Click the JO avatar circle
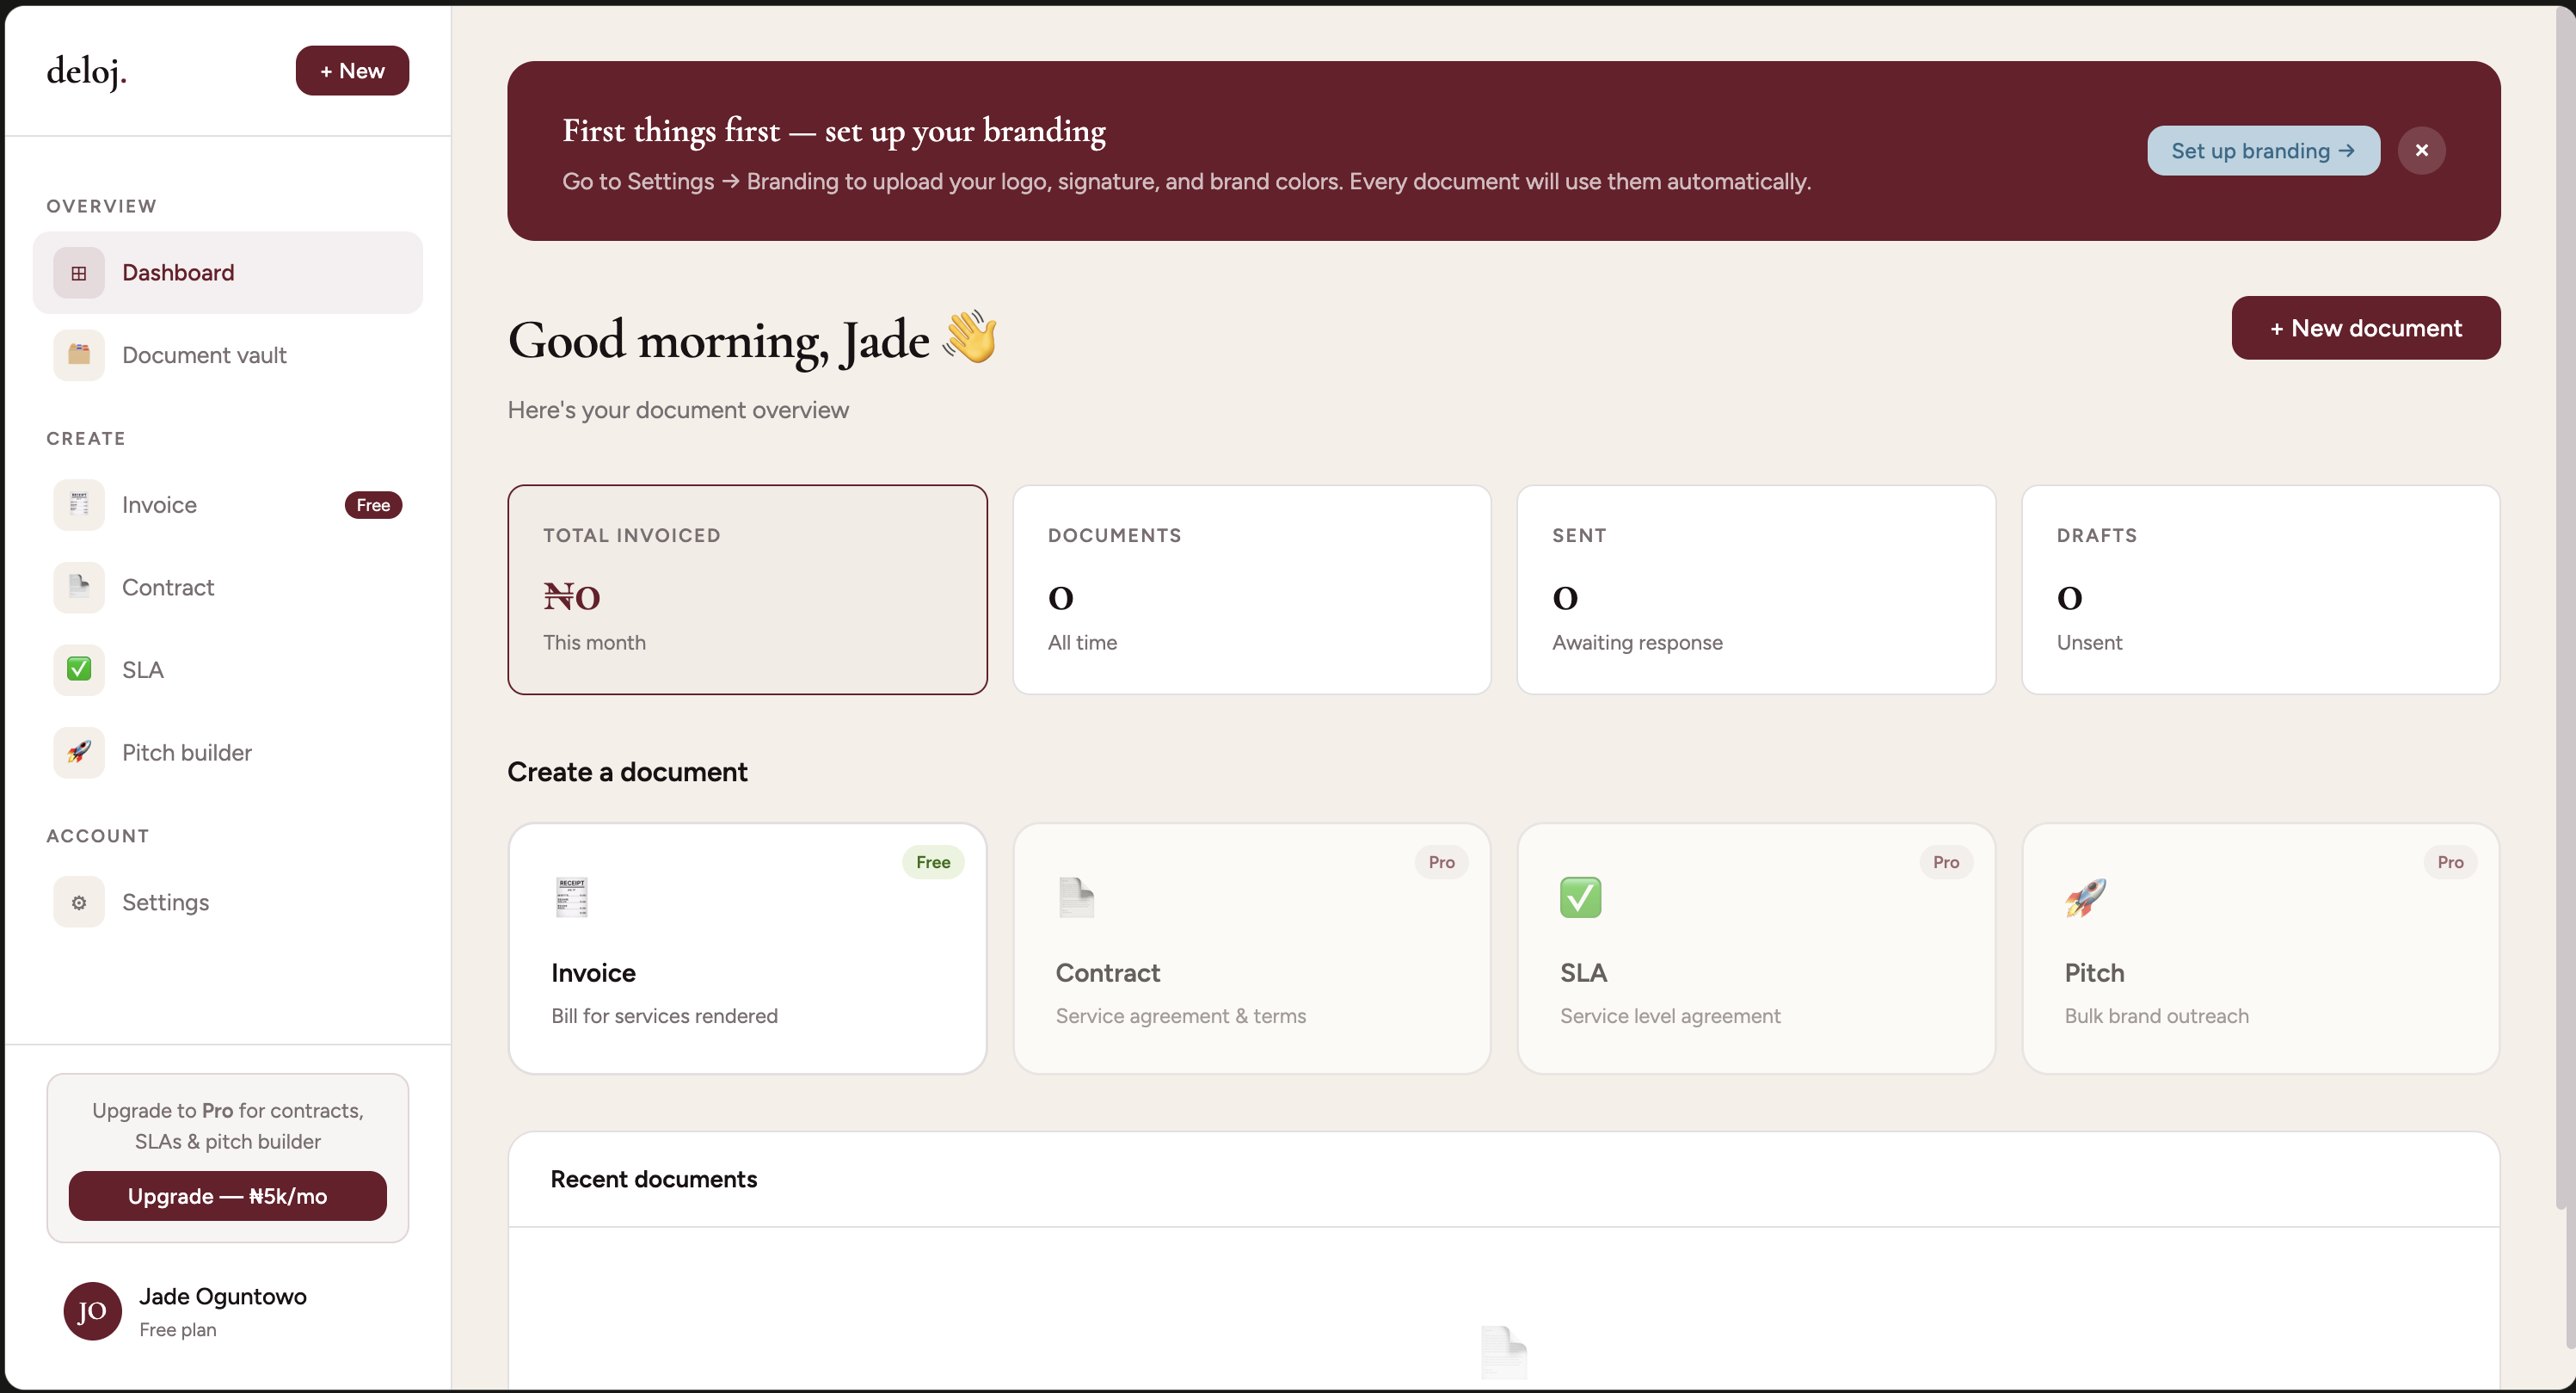 92,1311
